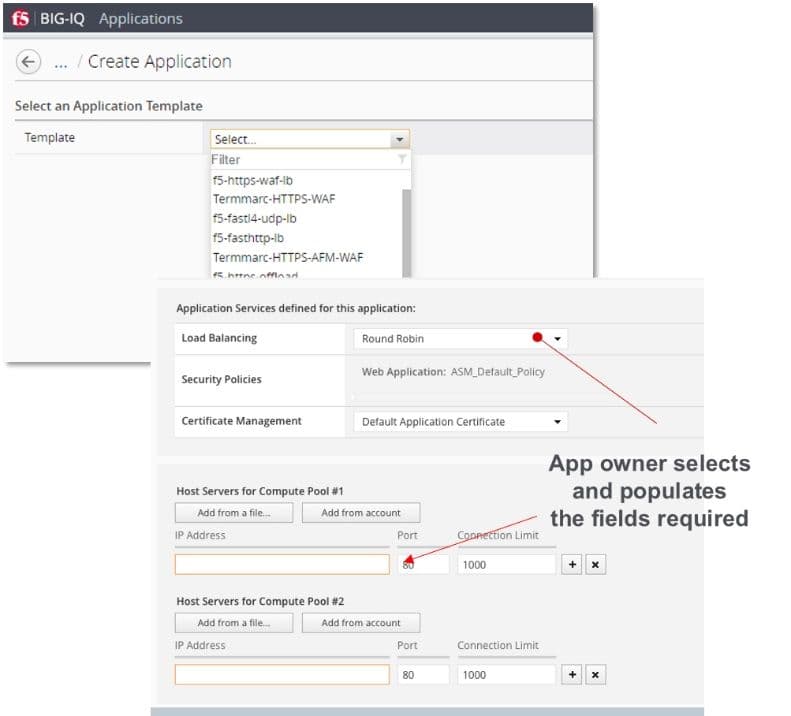Add a row to Compute Pool #2
791x716 pixels.
coord(573,675)
